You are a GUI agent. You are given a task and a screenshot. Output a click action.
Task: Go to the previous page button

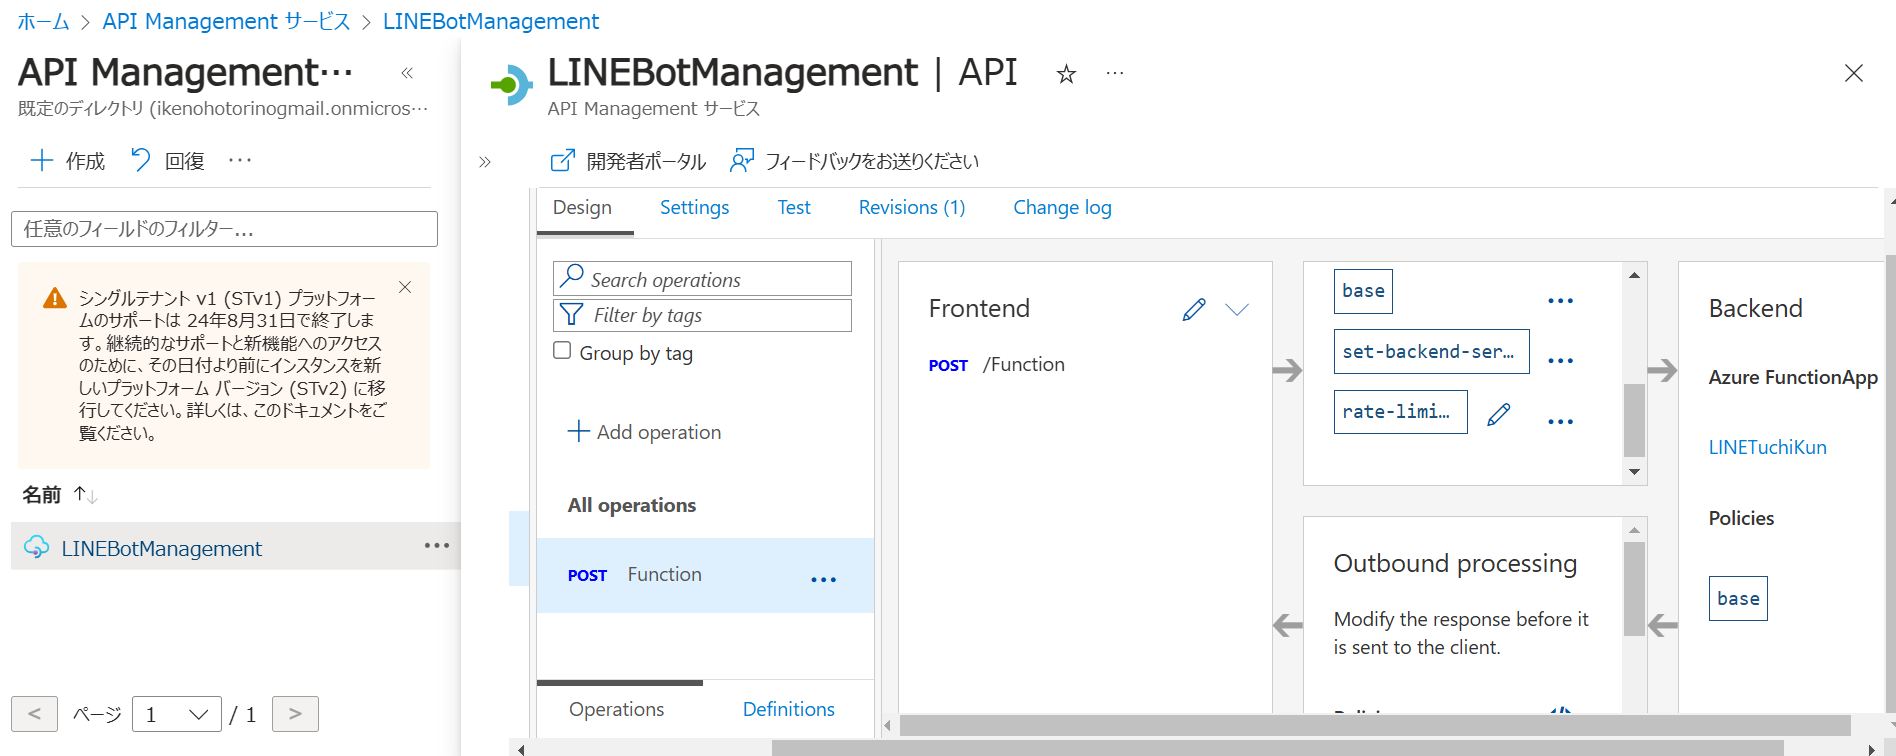point(34,714)
